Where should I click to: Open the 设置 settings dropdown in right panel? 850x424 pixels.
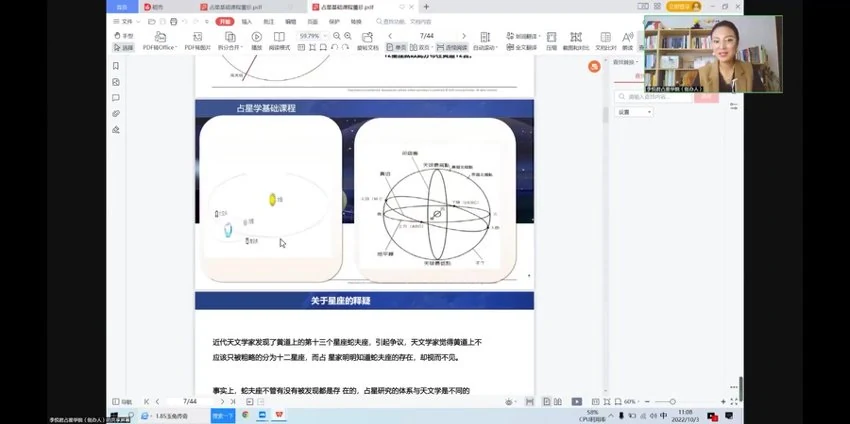[634, 112]
